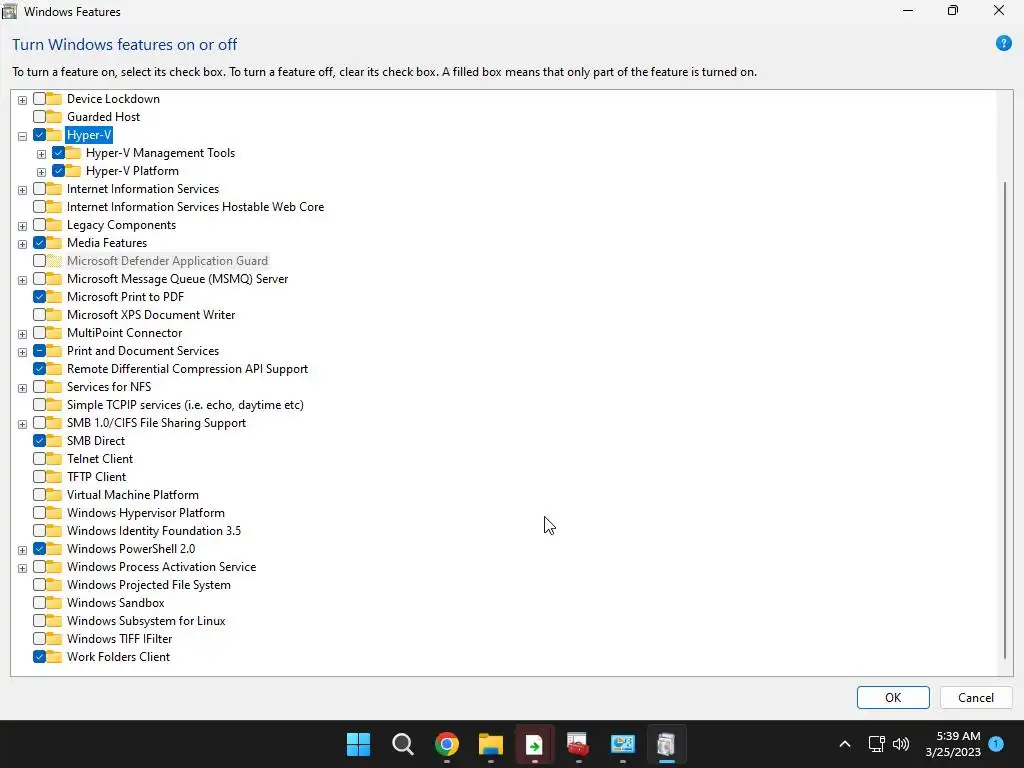Select Microsoft Message Queue (MSMQ) Server label
The image size is (1024, 768).
(177, 278)
